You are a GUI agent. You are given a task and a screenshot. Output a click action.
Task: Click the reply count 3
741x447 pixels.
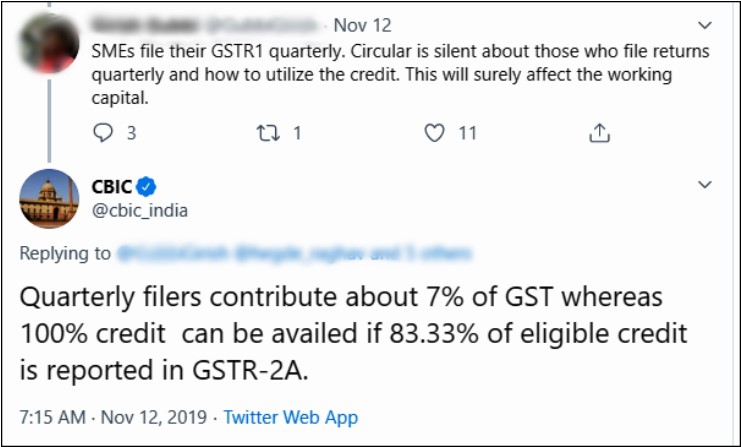(131, 133)
